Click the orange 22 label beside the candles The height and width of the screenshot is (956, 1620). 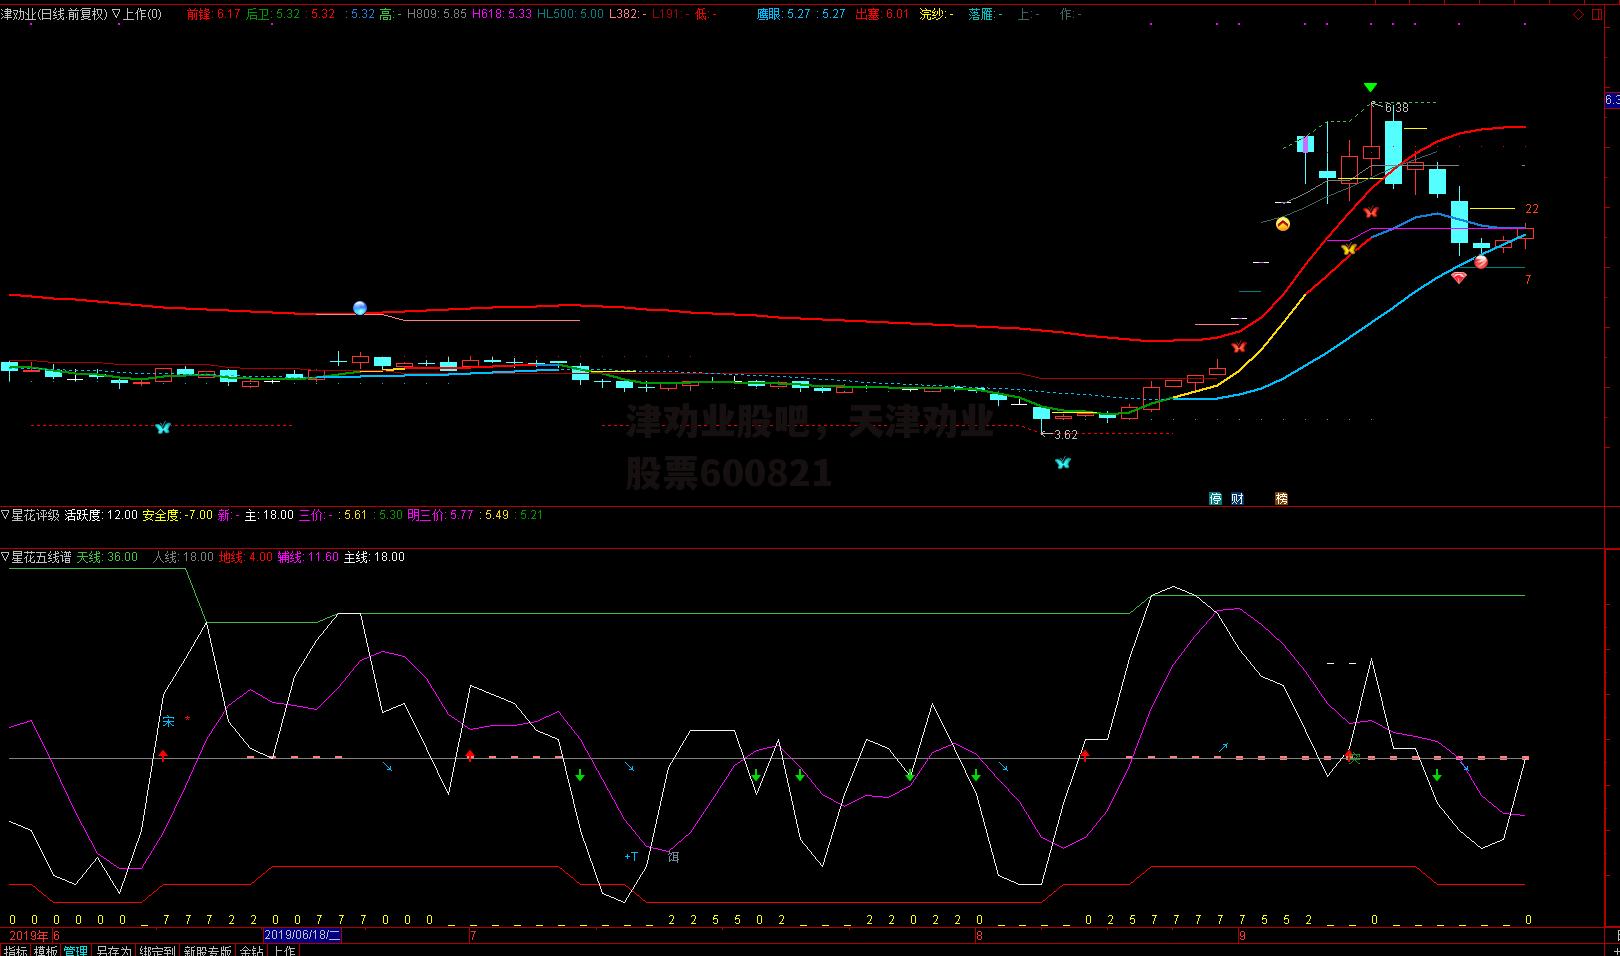coord(1532,209)
